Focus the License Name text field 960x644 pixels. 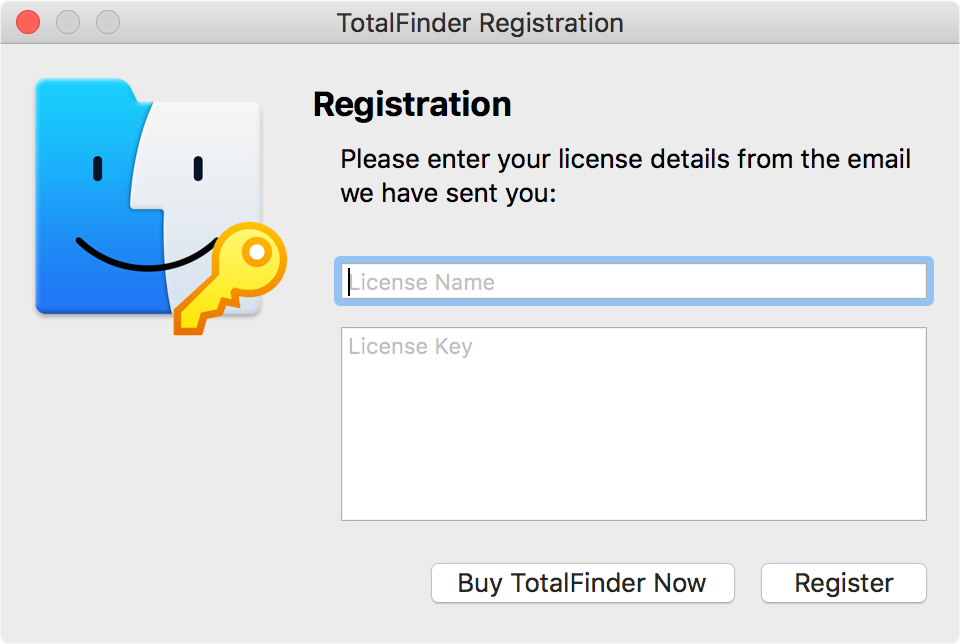click(x=634, y=282)
